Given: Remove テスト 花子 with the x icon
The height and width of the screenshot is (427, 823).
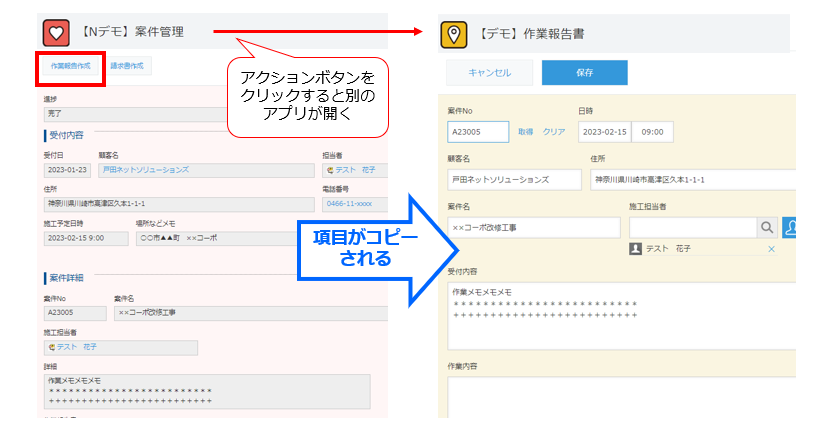Looking at the screenshot, I should tap(771, 249).
